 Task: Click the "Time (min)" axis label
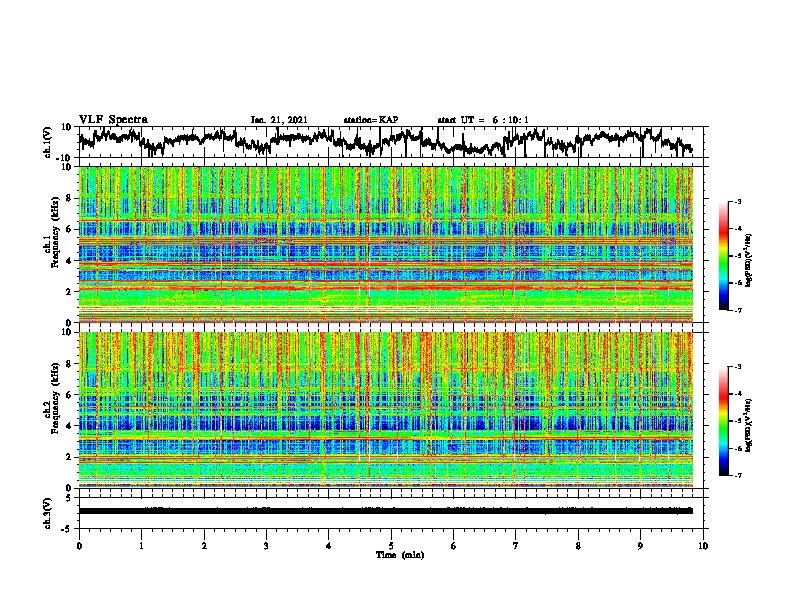pyautogui.click(x=400, y=555)
